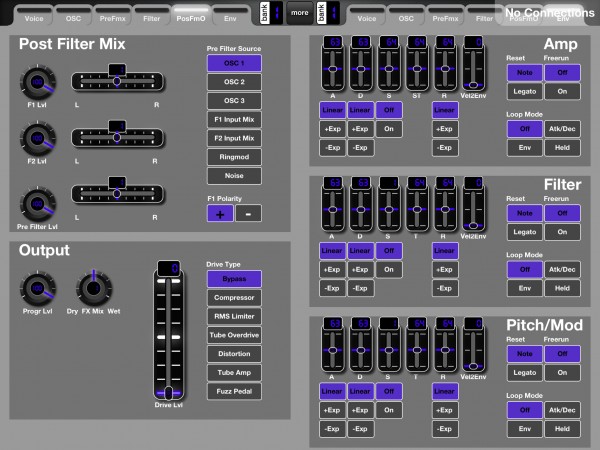600x450 pixels.
Task: Turn Pitch/Mod sustain option On
Action: pos(389,410)
